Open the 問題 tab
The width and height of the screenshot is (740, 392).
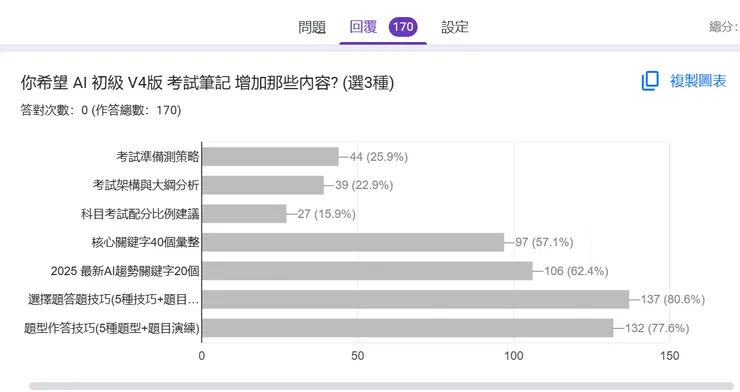(312, 27)
